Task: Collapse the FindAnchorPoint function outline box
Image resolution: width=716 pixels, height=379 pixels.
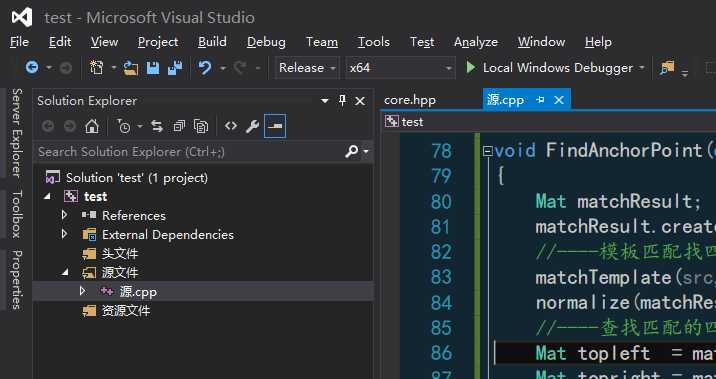Action: (488, 151)
